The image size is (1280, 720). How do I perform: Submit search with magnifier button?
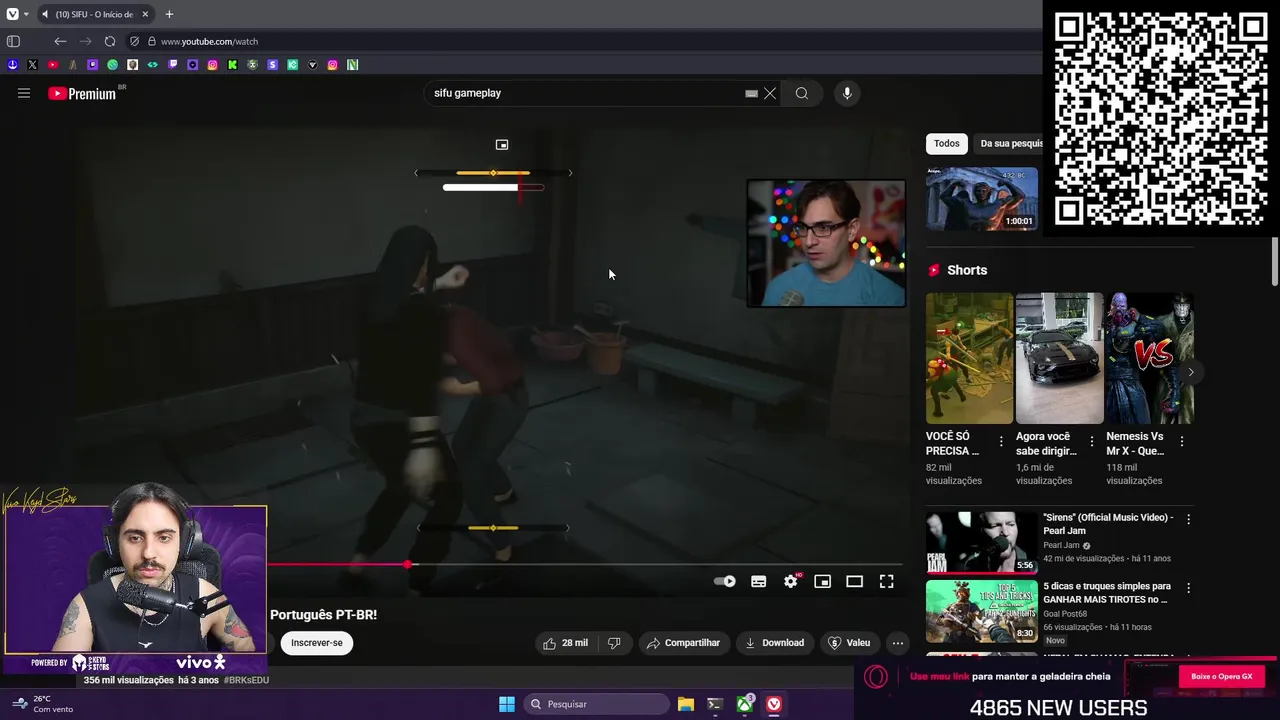click(802, 93)
